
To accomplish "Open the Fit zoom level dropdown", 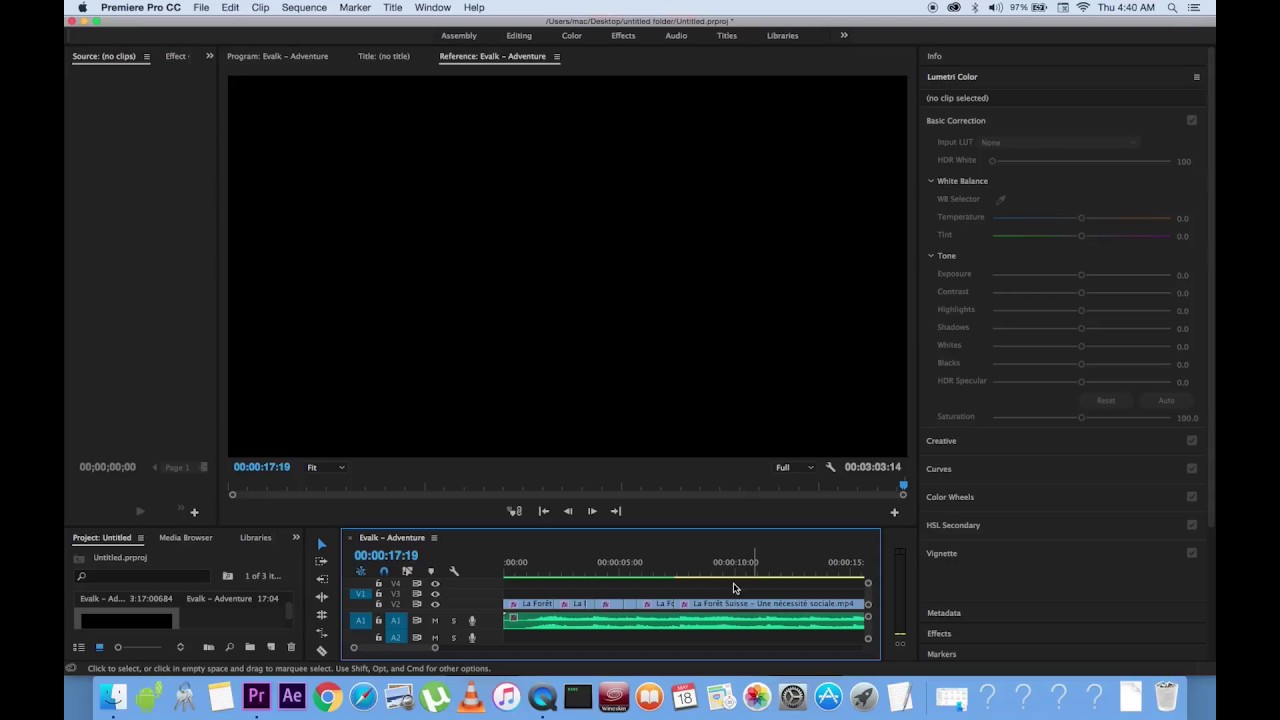I will 326,467.
